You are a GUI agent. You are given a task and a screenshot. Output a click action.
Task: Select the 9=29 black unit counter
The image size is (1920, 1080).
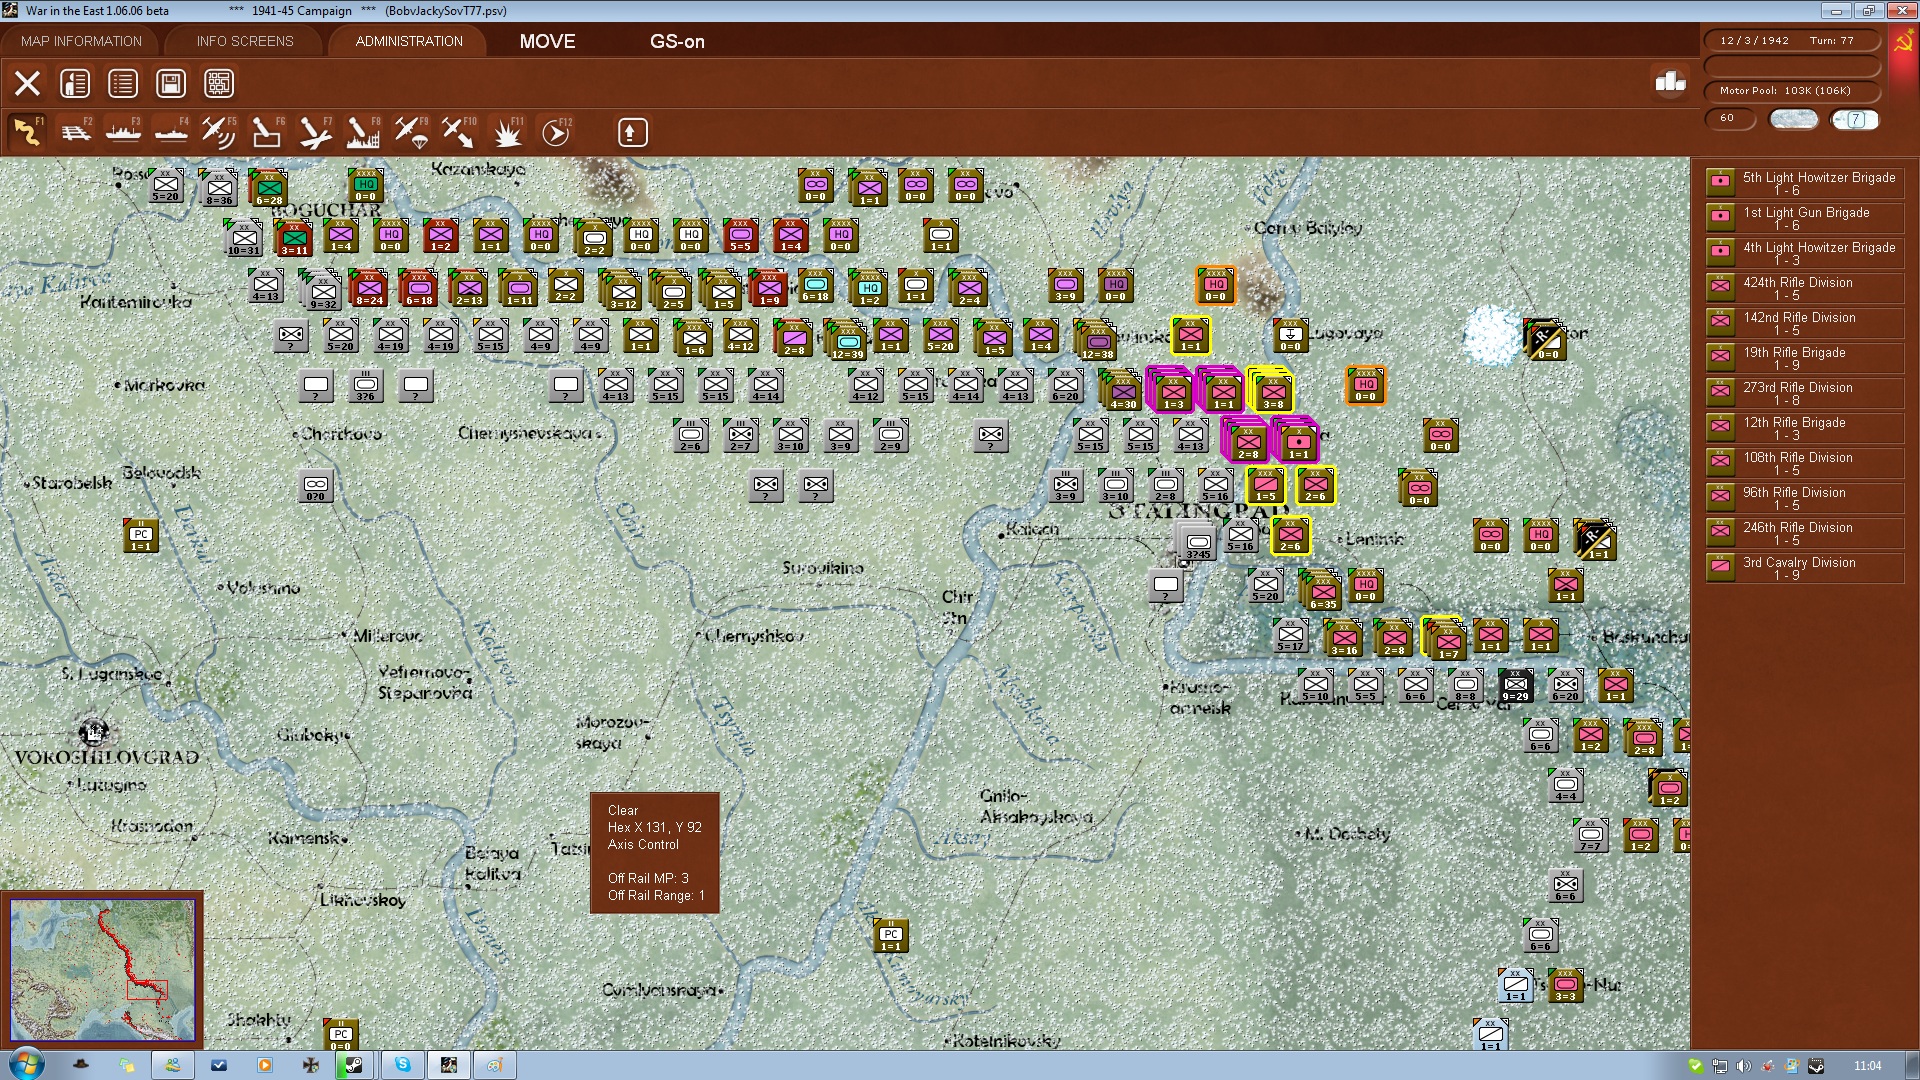[x=1515, y=686]
